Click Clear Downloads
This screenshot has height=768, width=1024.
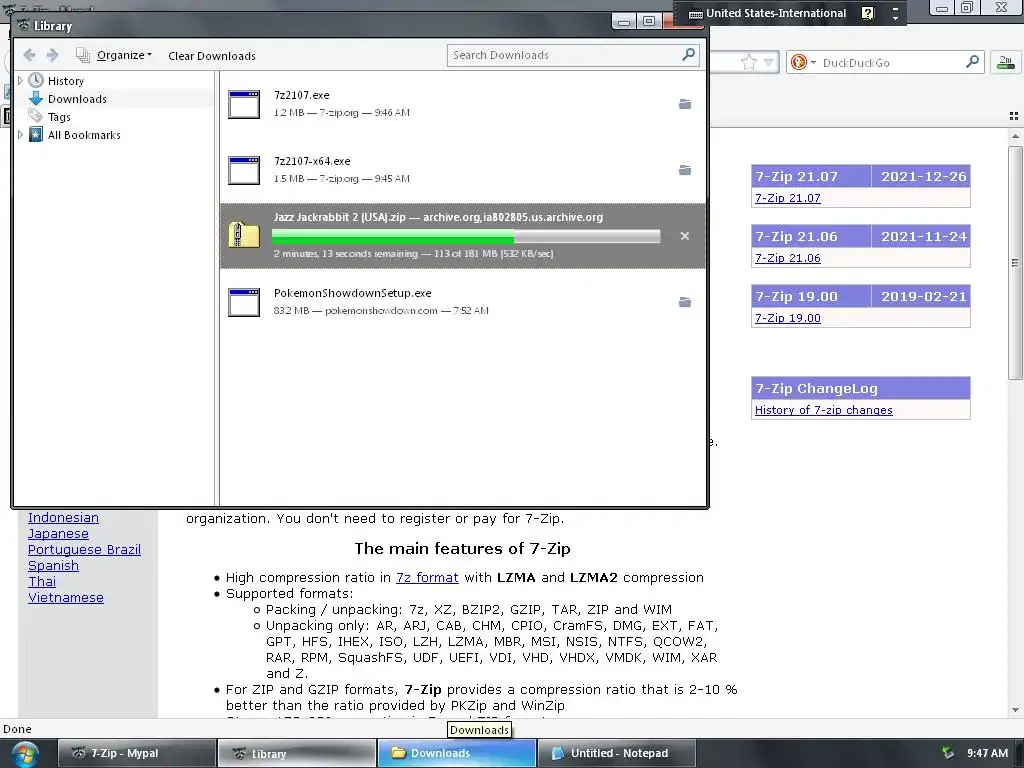click(212, 56)
